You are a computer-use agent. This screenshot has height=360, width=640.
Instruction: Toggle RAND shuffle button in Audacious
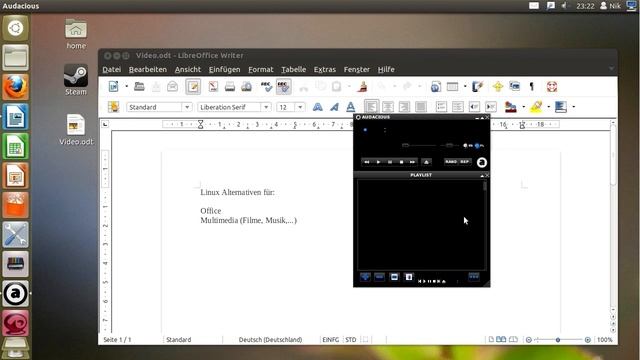[x=451, y=162]
